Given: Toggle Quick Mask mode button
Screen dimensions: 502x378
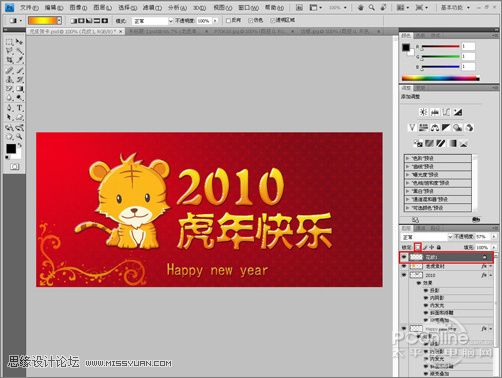Looking at the screenshot, I should [14, 166].
